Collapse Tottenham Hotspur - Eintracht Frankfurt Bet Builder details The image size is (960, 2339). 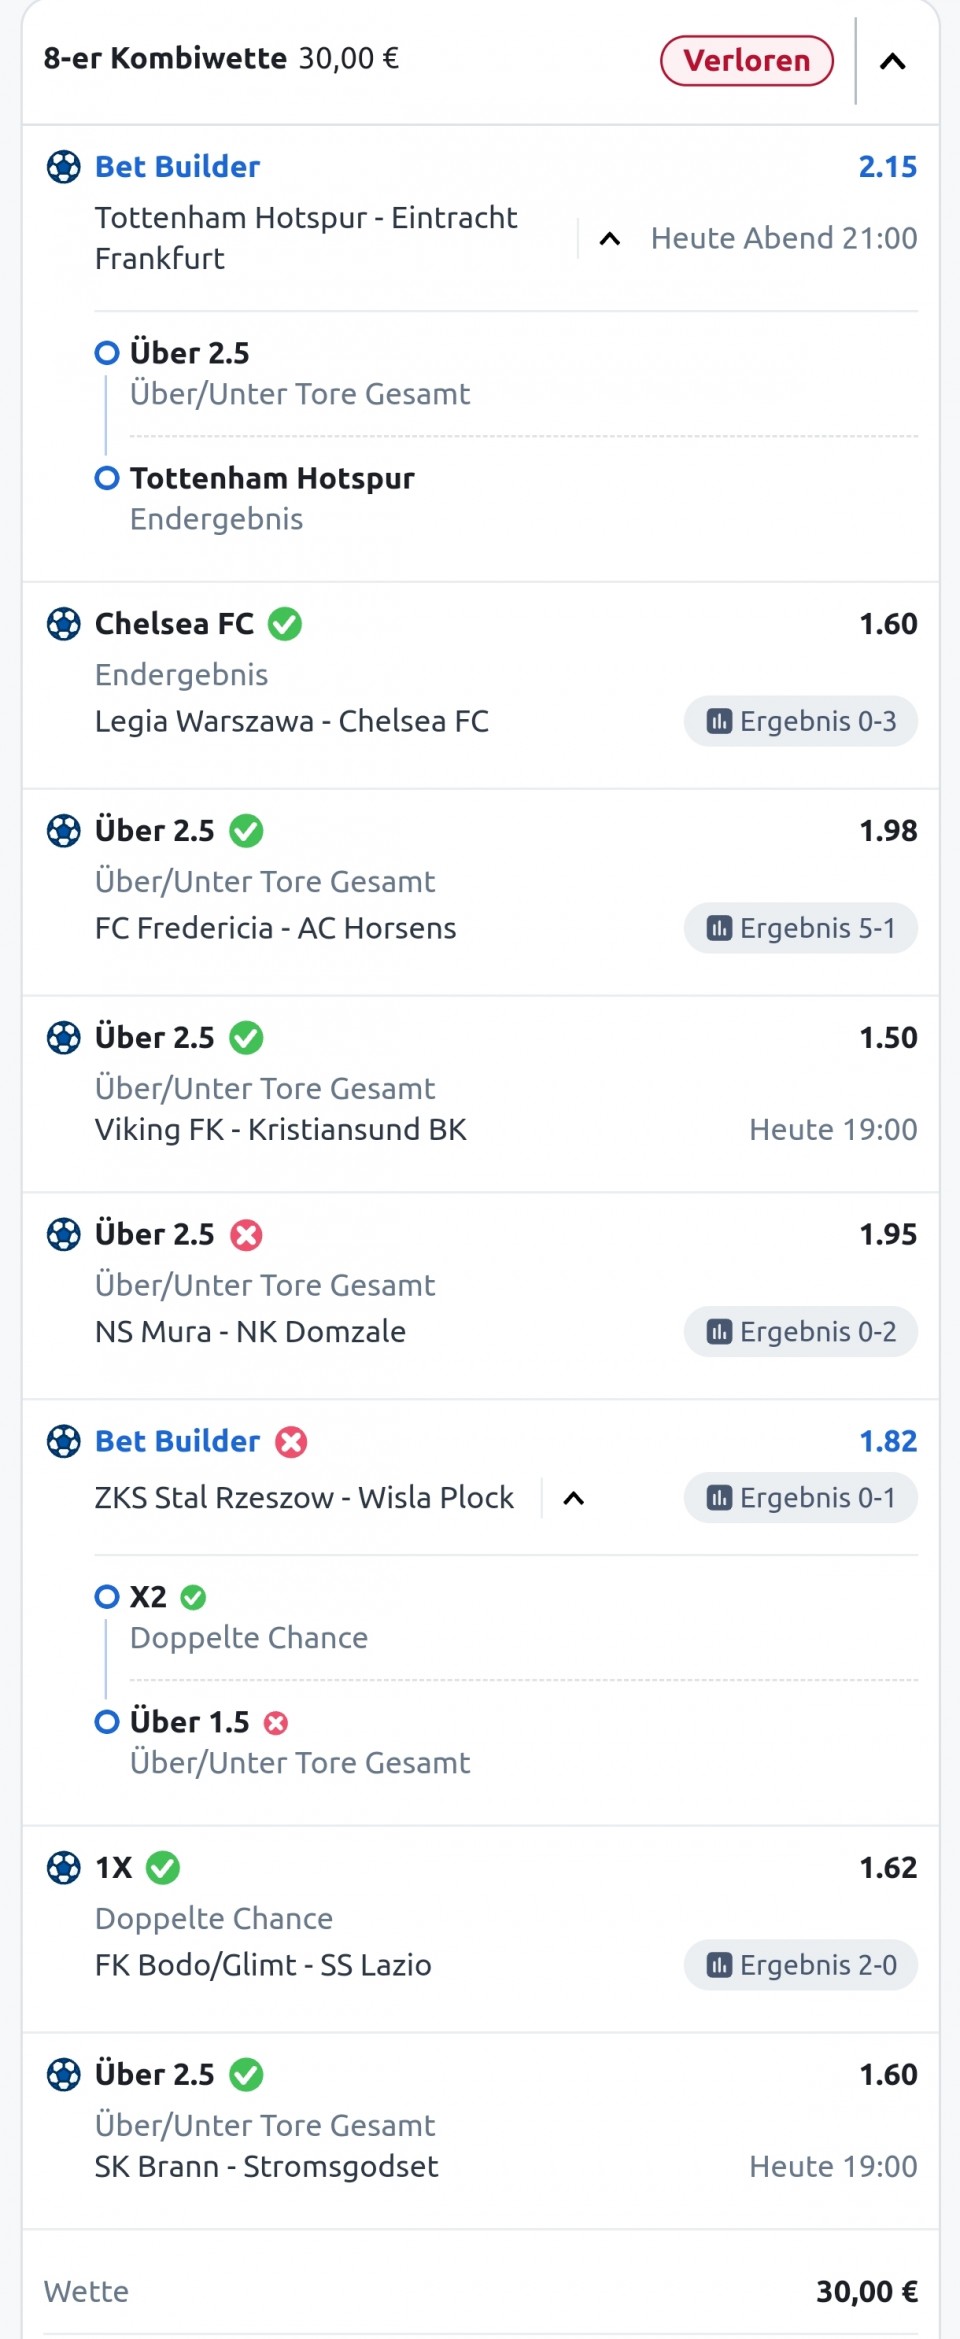[x=609, y=239]
